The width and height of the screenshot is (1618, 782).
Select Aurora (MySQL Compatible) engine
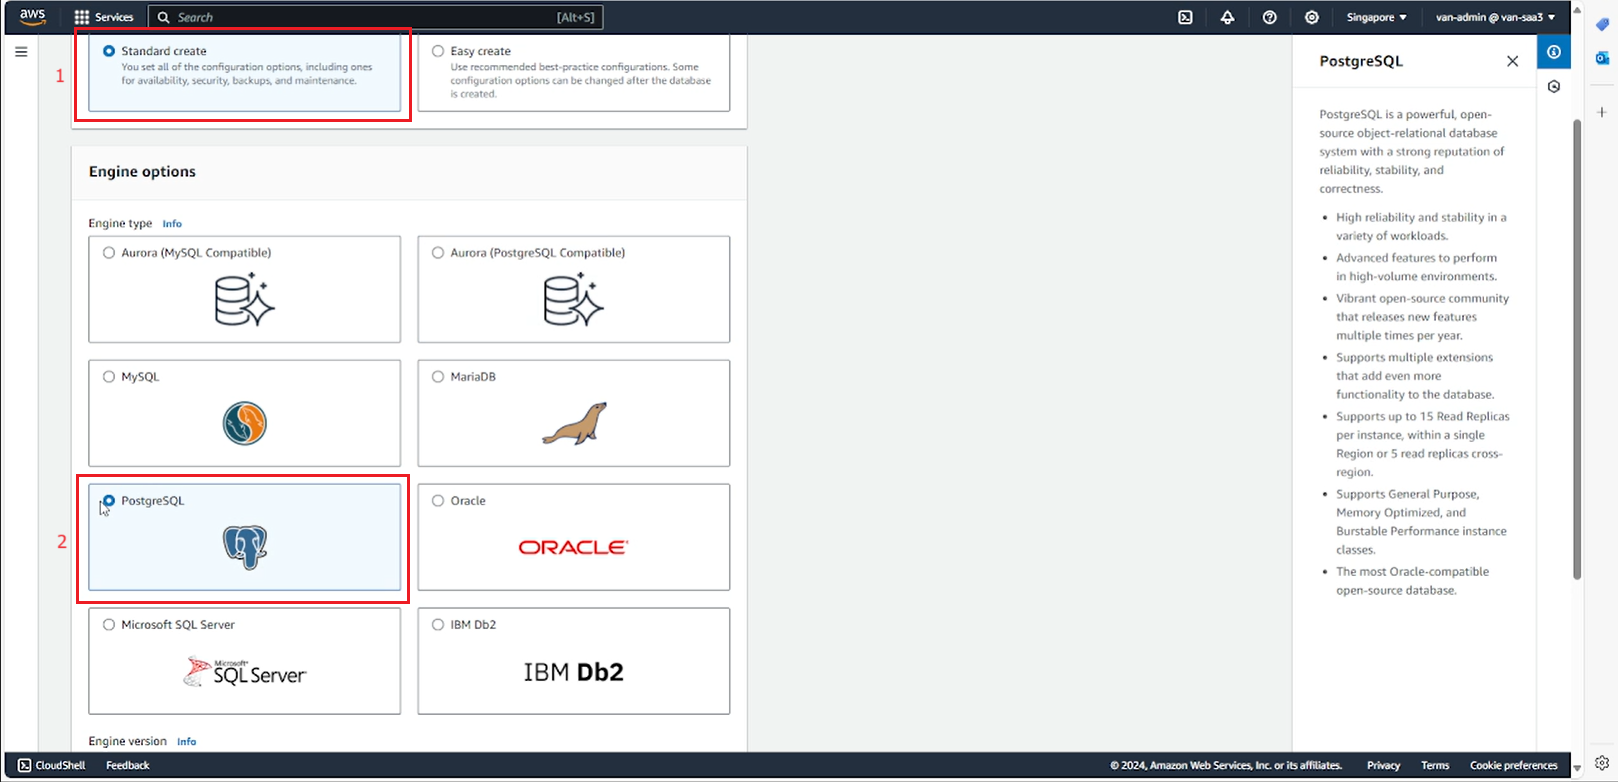pos(109,253)
